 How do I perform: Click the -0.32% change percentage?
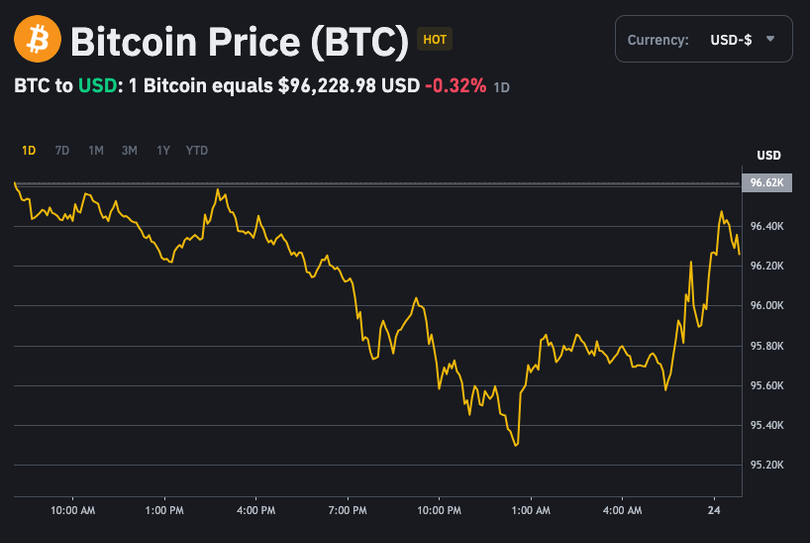pyautogui.click(x=455, y=86)
